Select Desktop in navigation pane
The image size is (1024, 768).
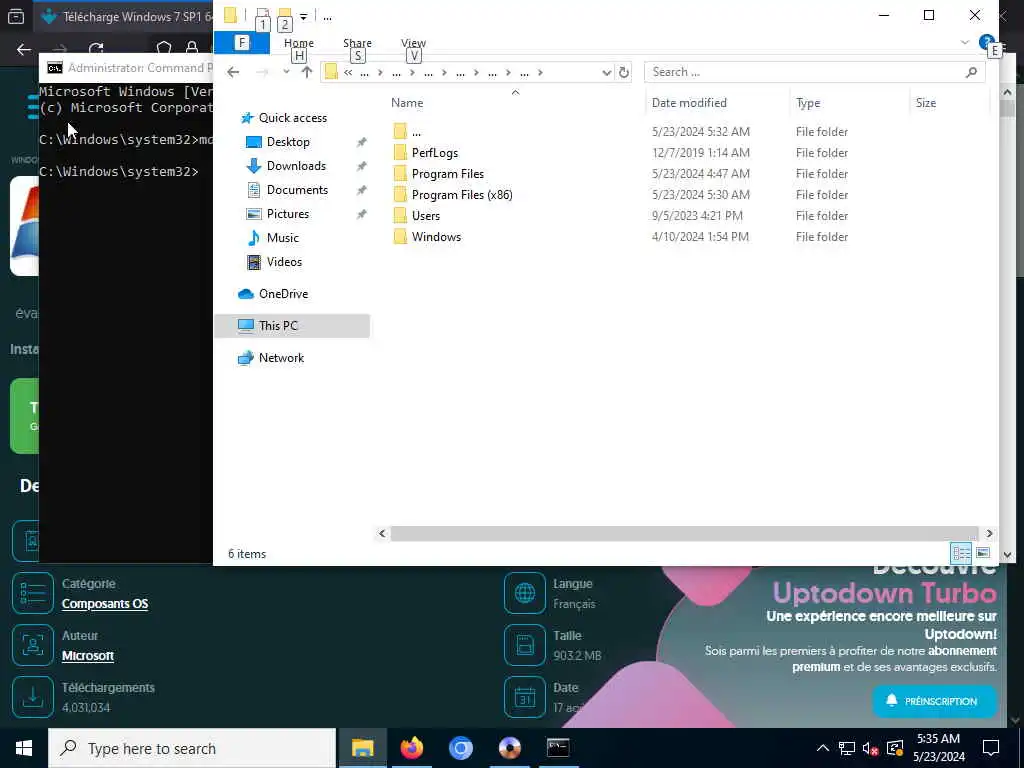click(288, 142)
